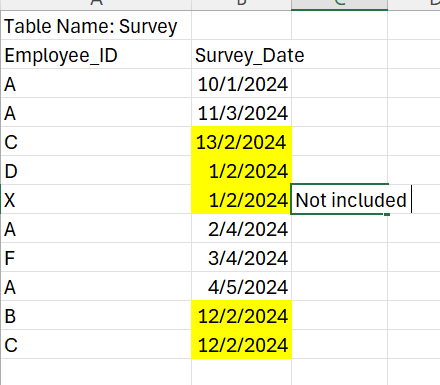Image resolution: width=440 pixels, height=385 pixels.
Task: Select the cell with date 3/4/2024
Action: point(242,257)
